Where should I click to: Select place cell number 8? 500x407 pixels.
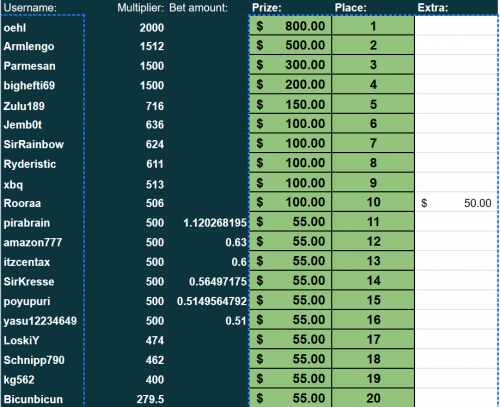click(x=373, y=163)
